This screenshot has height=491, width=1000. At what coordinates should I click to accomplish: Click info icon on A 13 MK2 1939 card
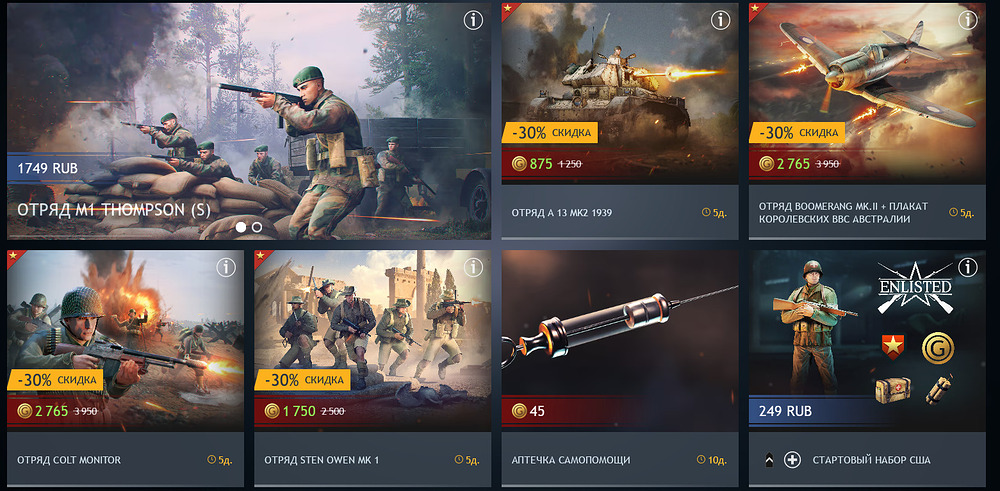(x=721, y=21)
